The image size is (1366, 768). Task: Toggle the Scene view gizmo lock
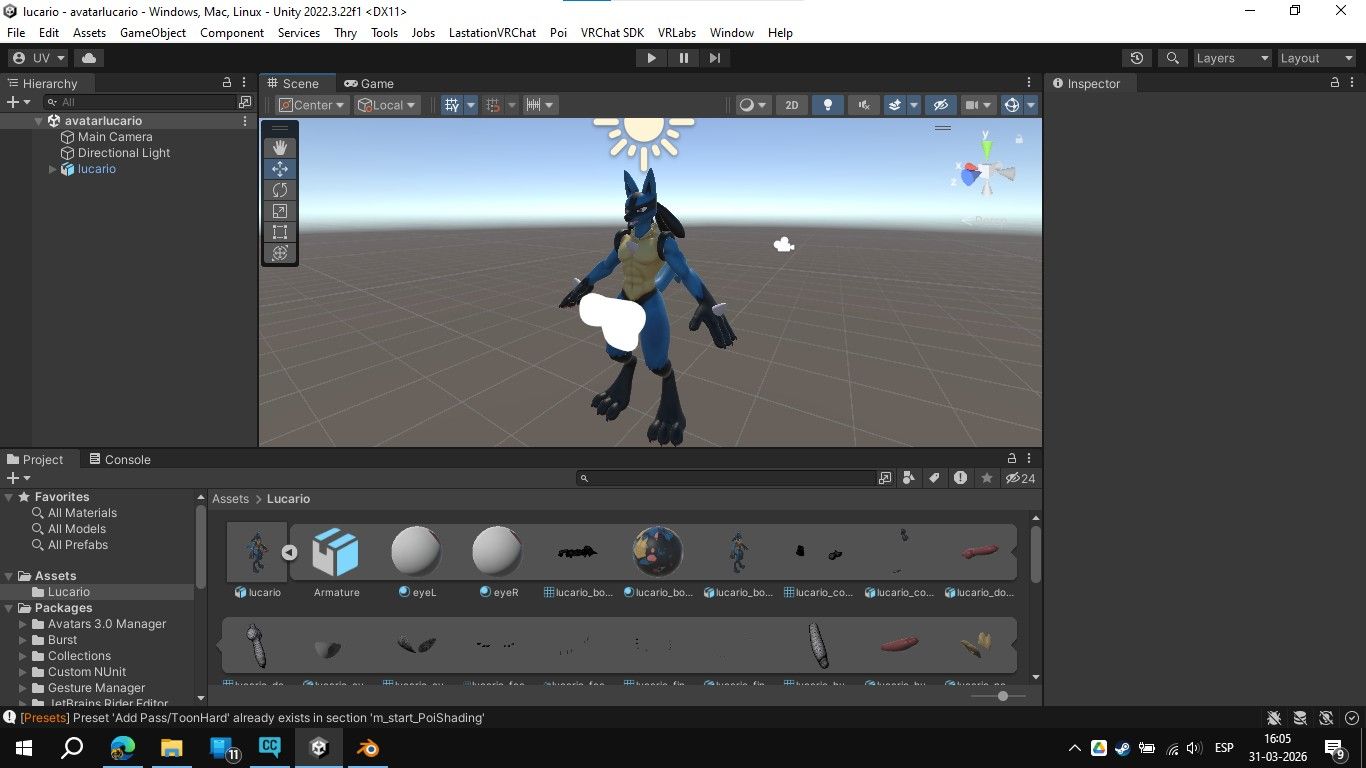pos(1019,139)
